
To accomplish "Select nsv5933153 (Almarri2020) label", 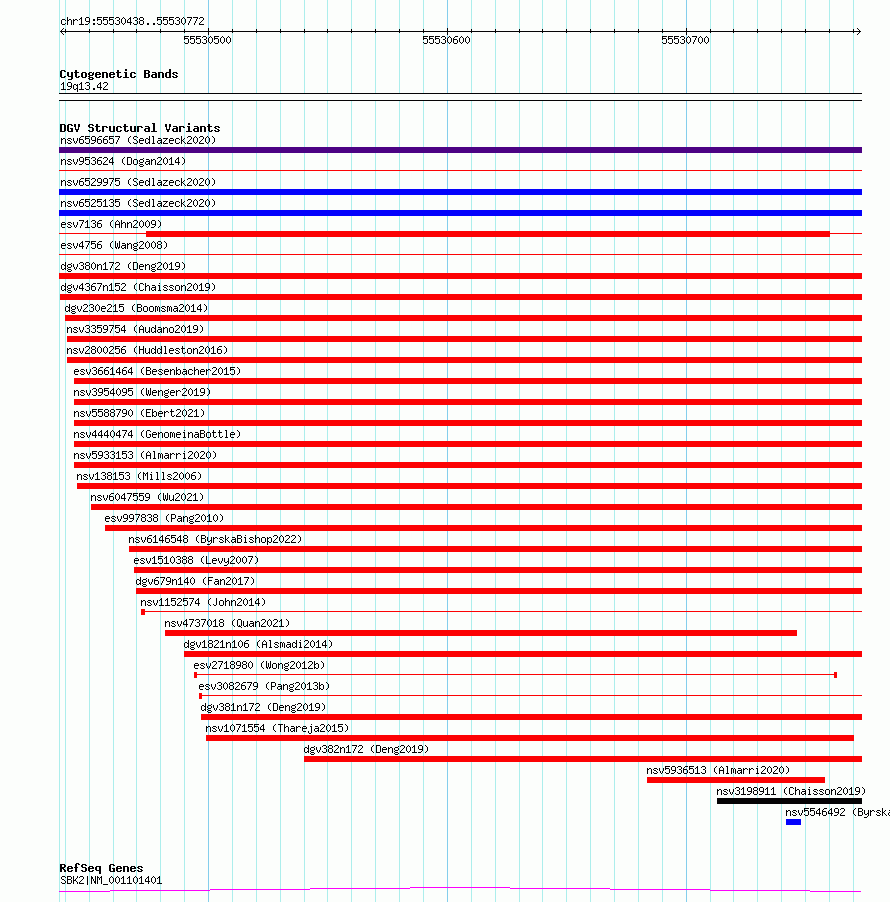I will coord(145,456).
